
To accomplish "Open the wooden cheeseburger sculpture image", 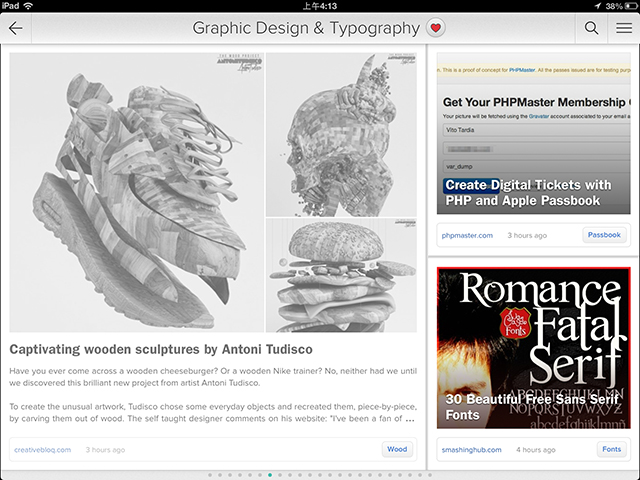I will [341, 276].
